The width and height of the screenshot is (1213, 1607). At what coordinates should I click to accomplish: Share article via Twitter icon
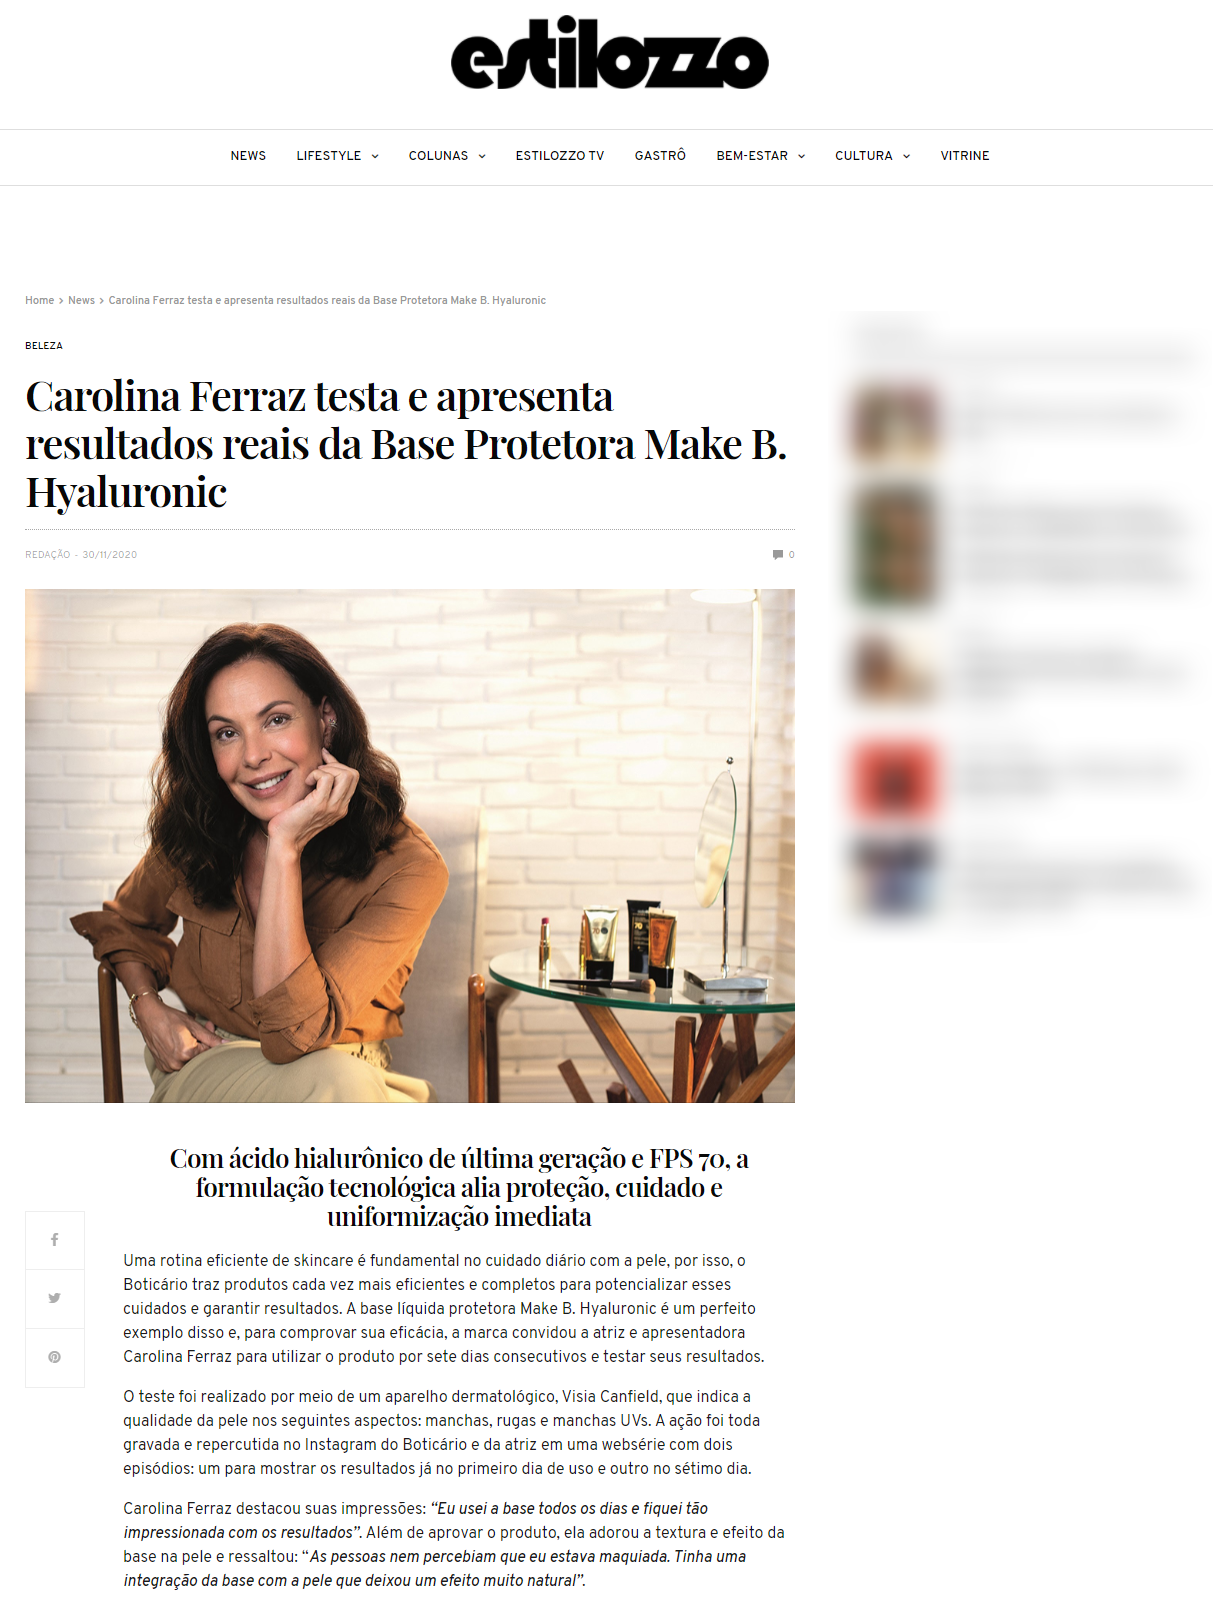[x=54, y=1298]
